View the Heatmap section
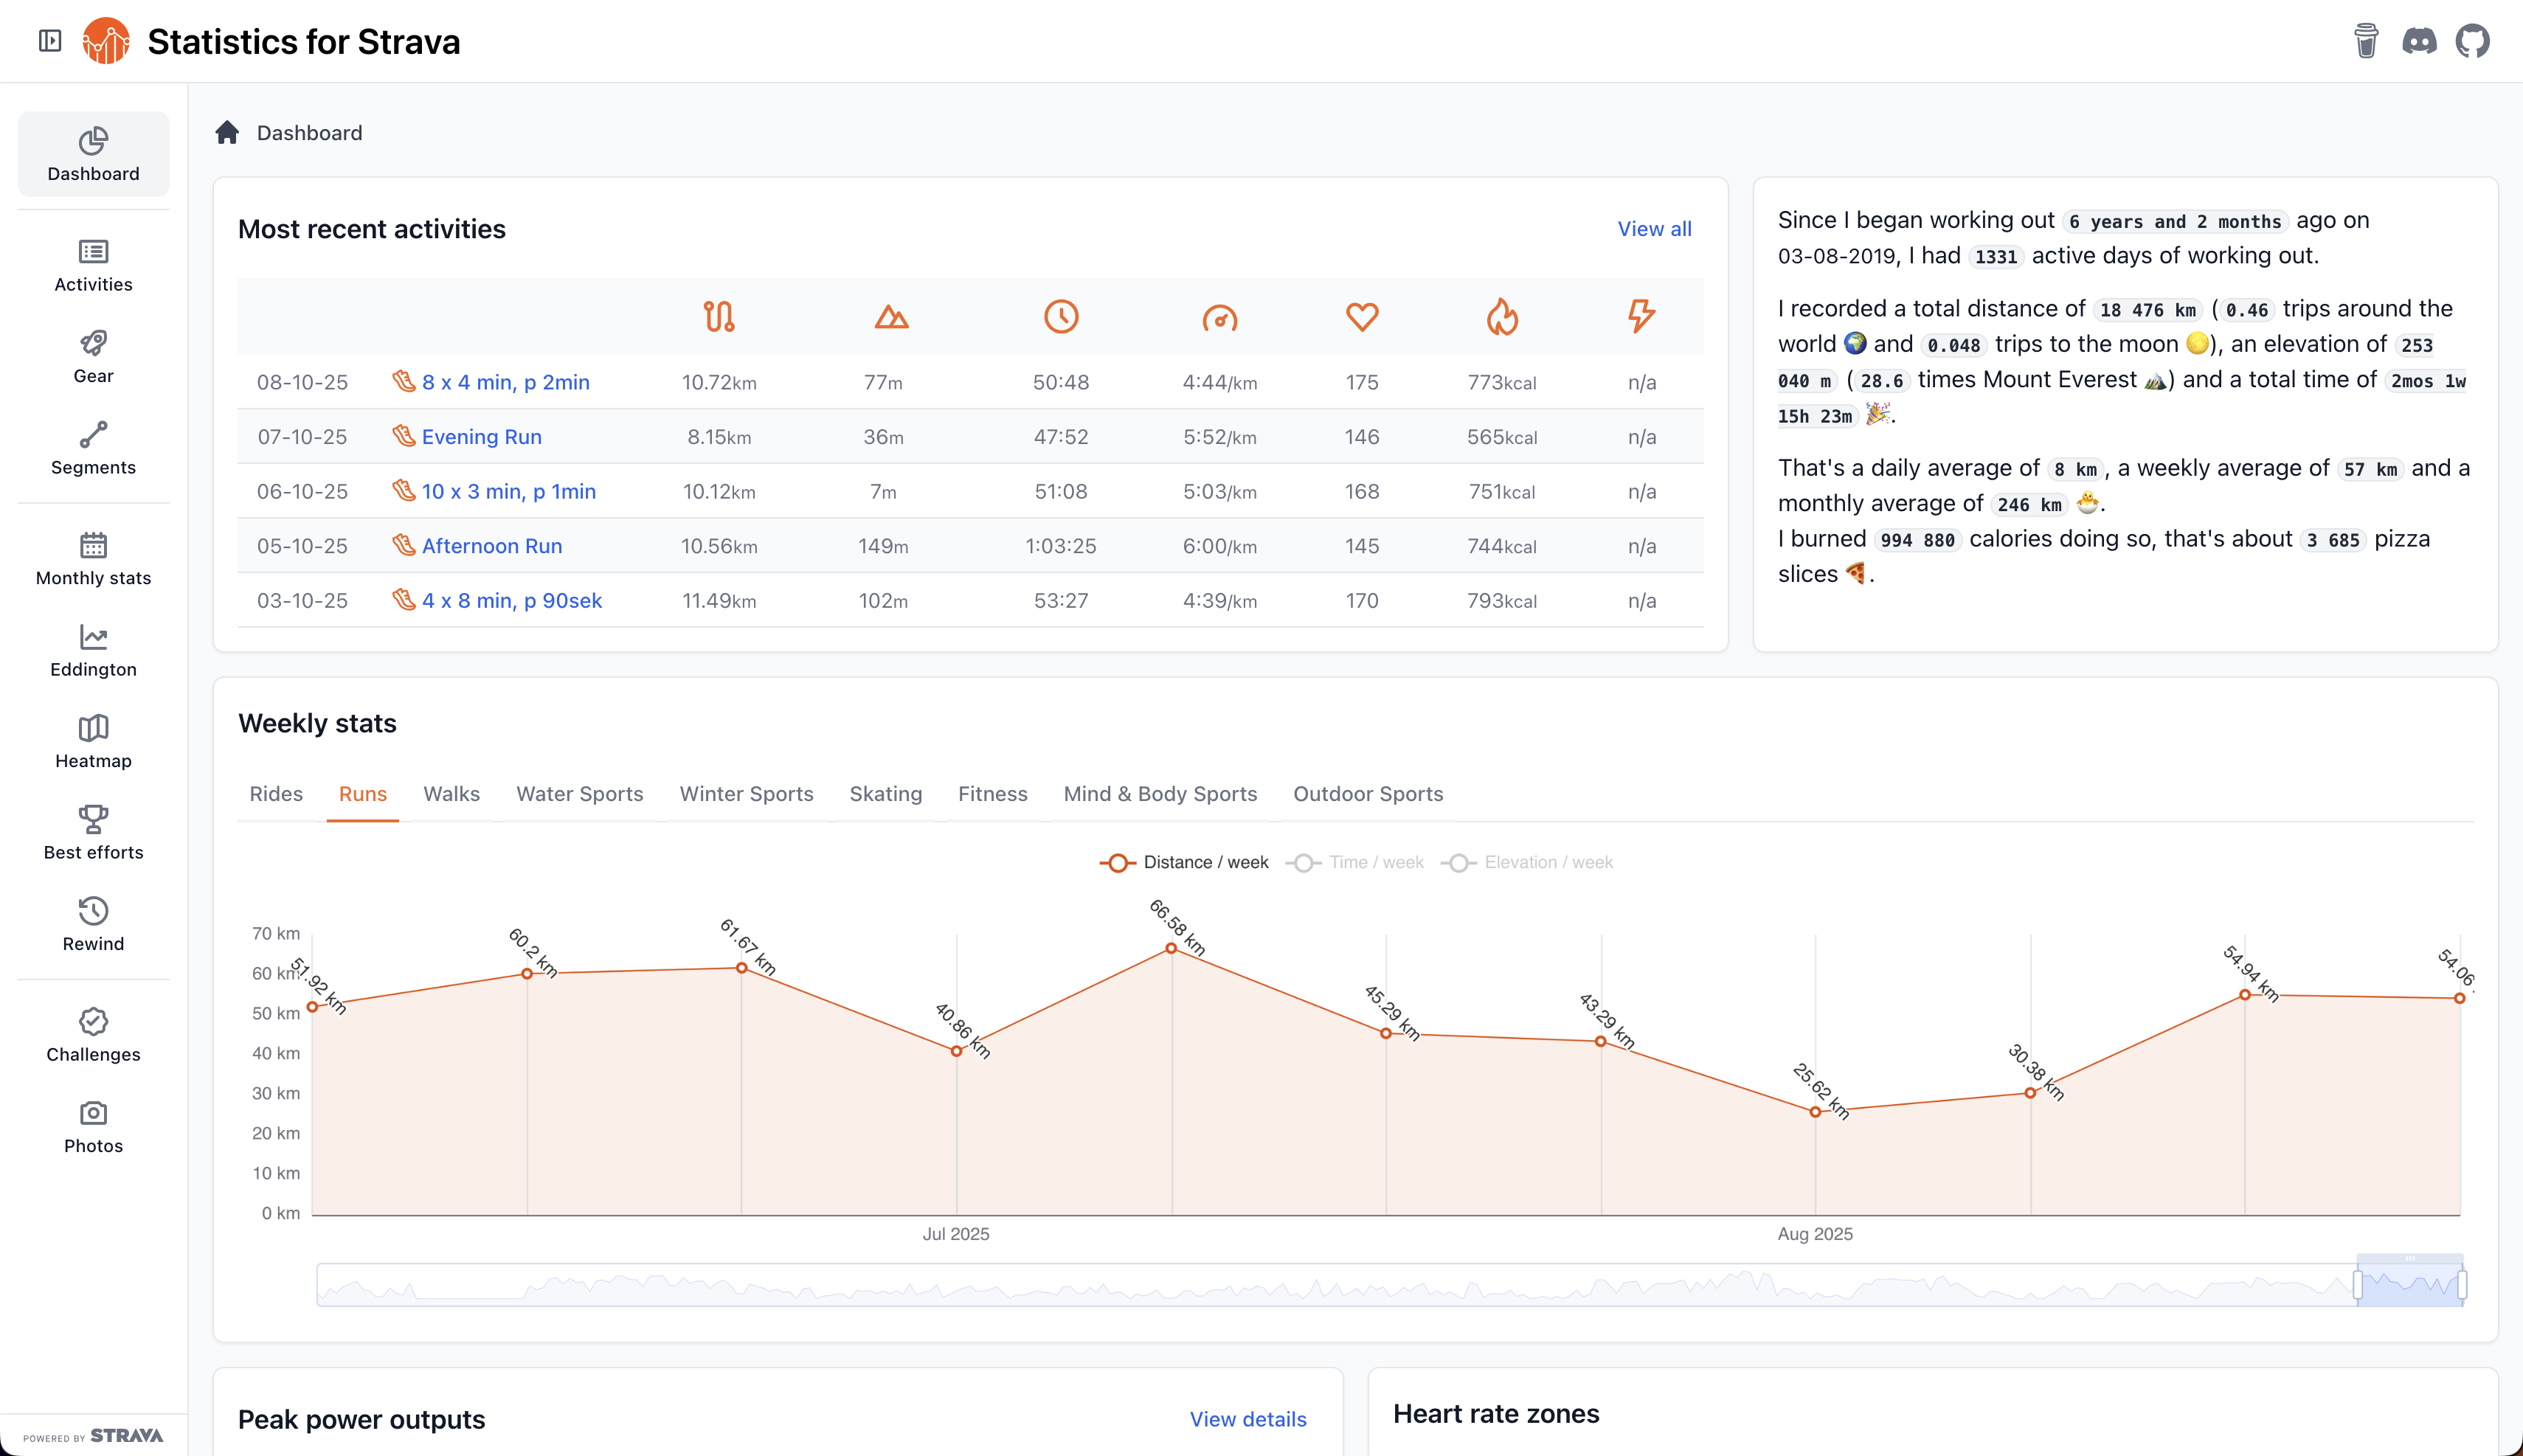 pyautogui.click(x=93, y=741)
